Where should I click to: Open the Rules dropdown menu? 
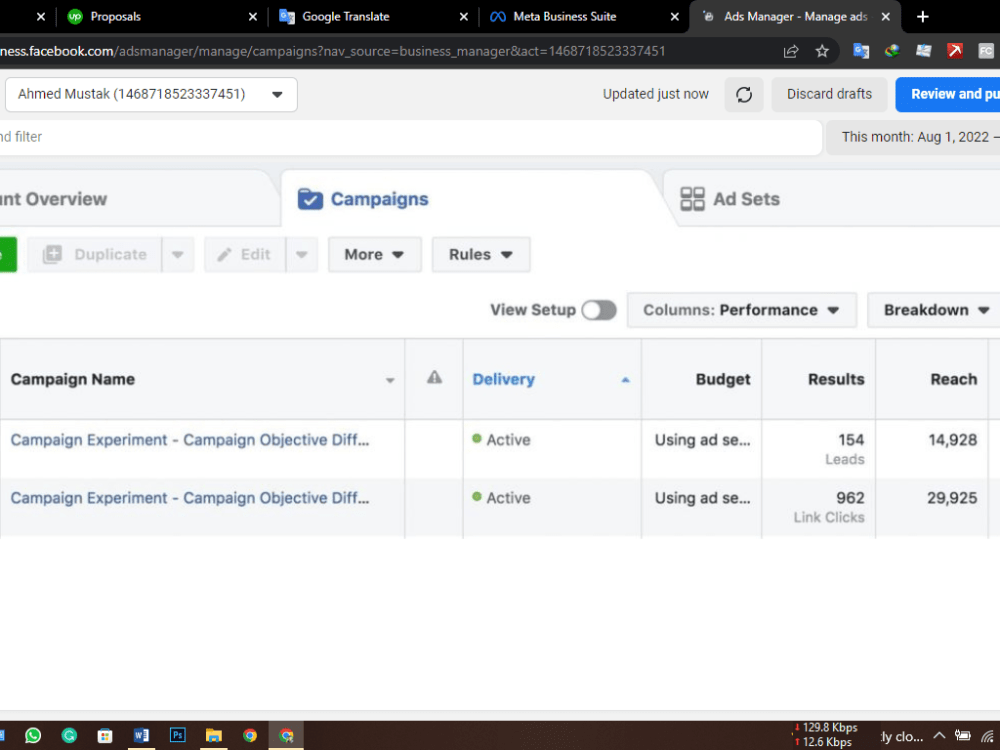pos(481,254)
